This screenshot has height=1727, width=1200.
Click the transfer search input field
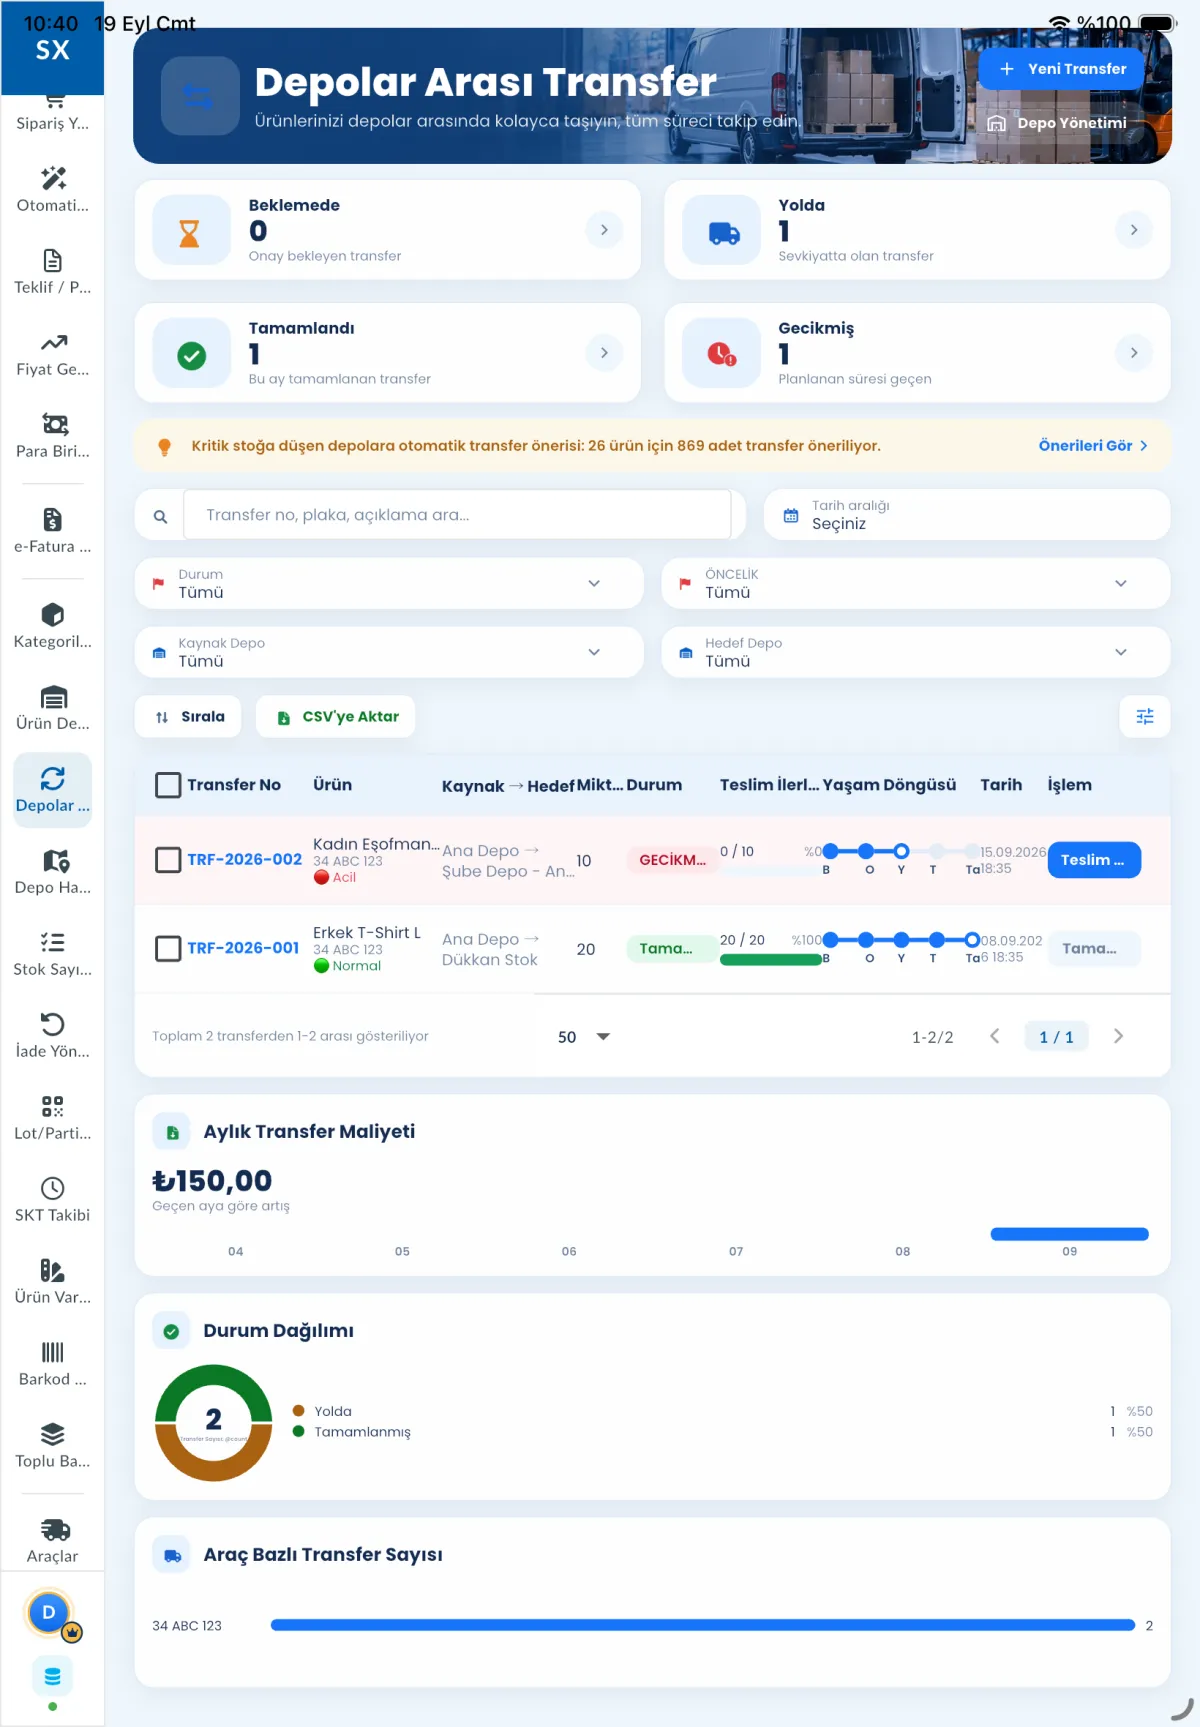point(457,515)
